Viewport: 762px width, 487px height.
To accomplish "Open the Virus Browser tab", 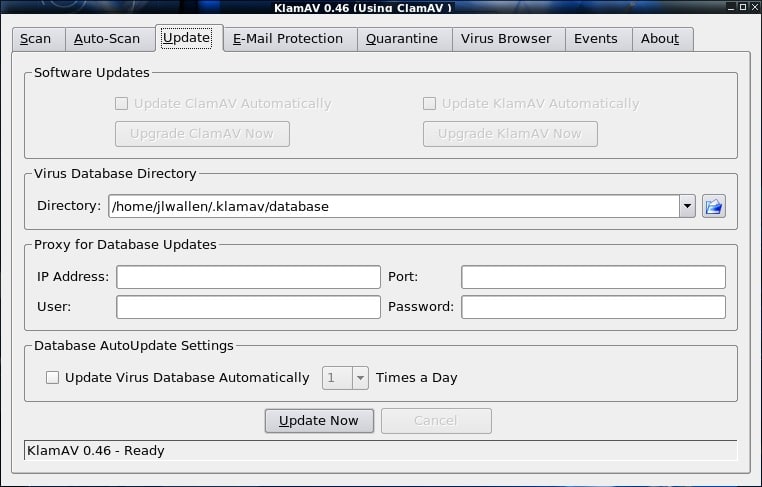I will [506, 39].
